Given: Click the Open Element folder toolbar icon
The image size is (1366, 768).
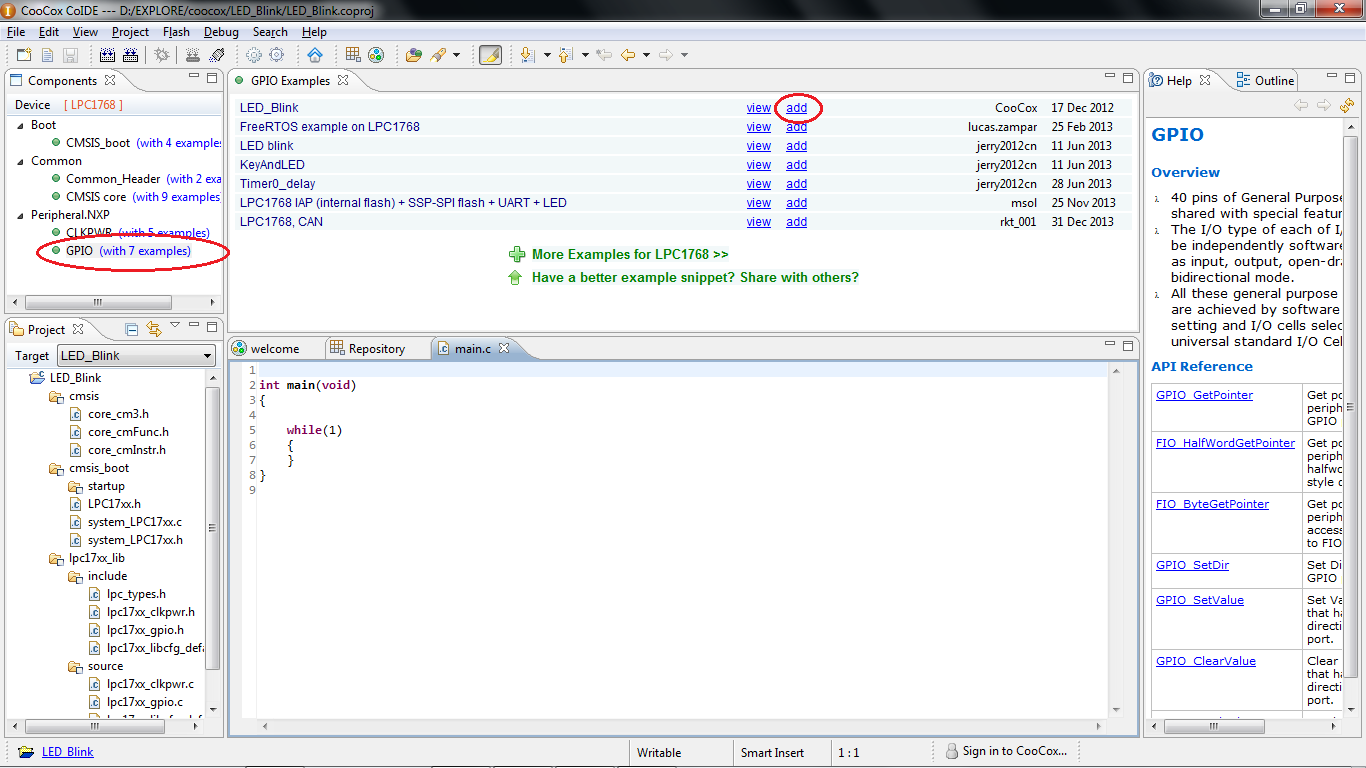Looking at the screenshot, I should point(414,55).
